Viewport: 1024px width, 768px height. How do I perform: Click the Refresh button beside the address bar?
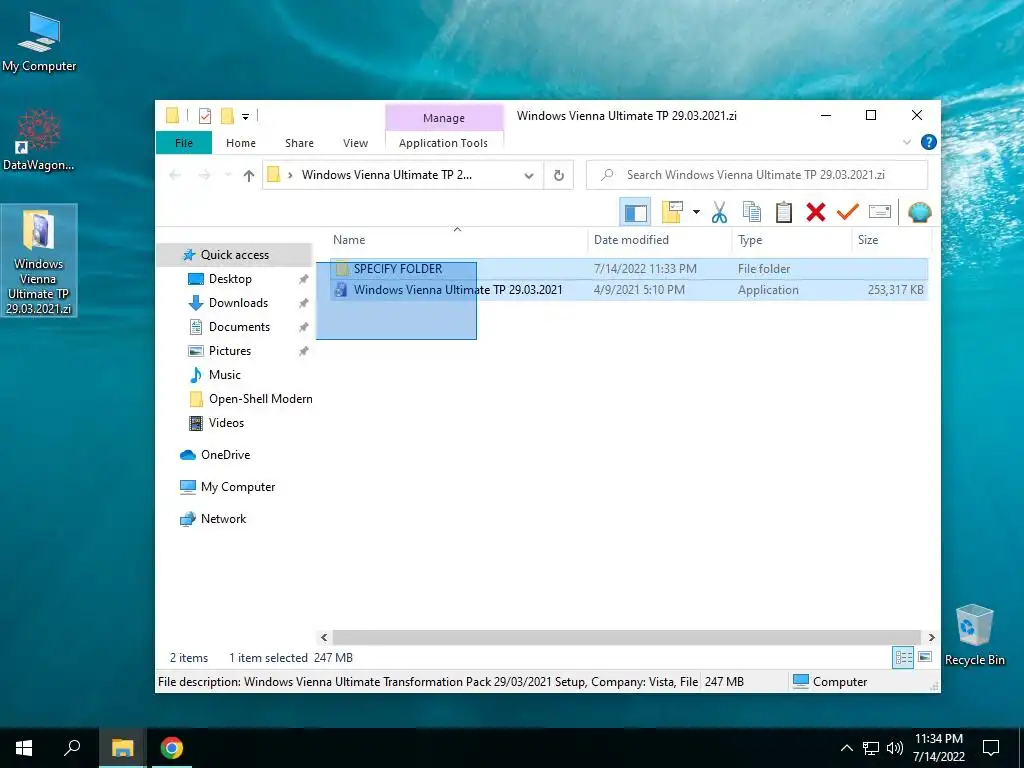(x=558, y=175)
